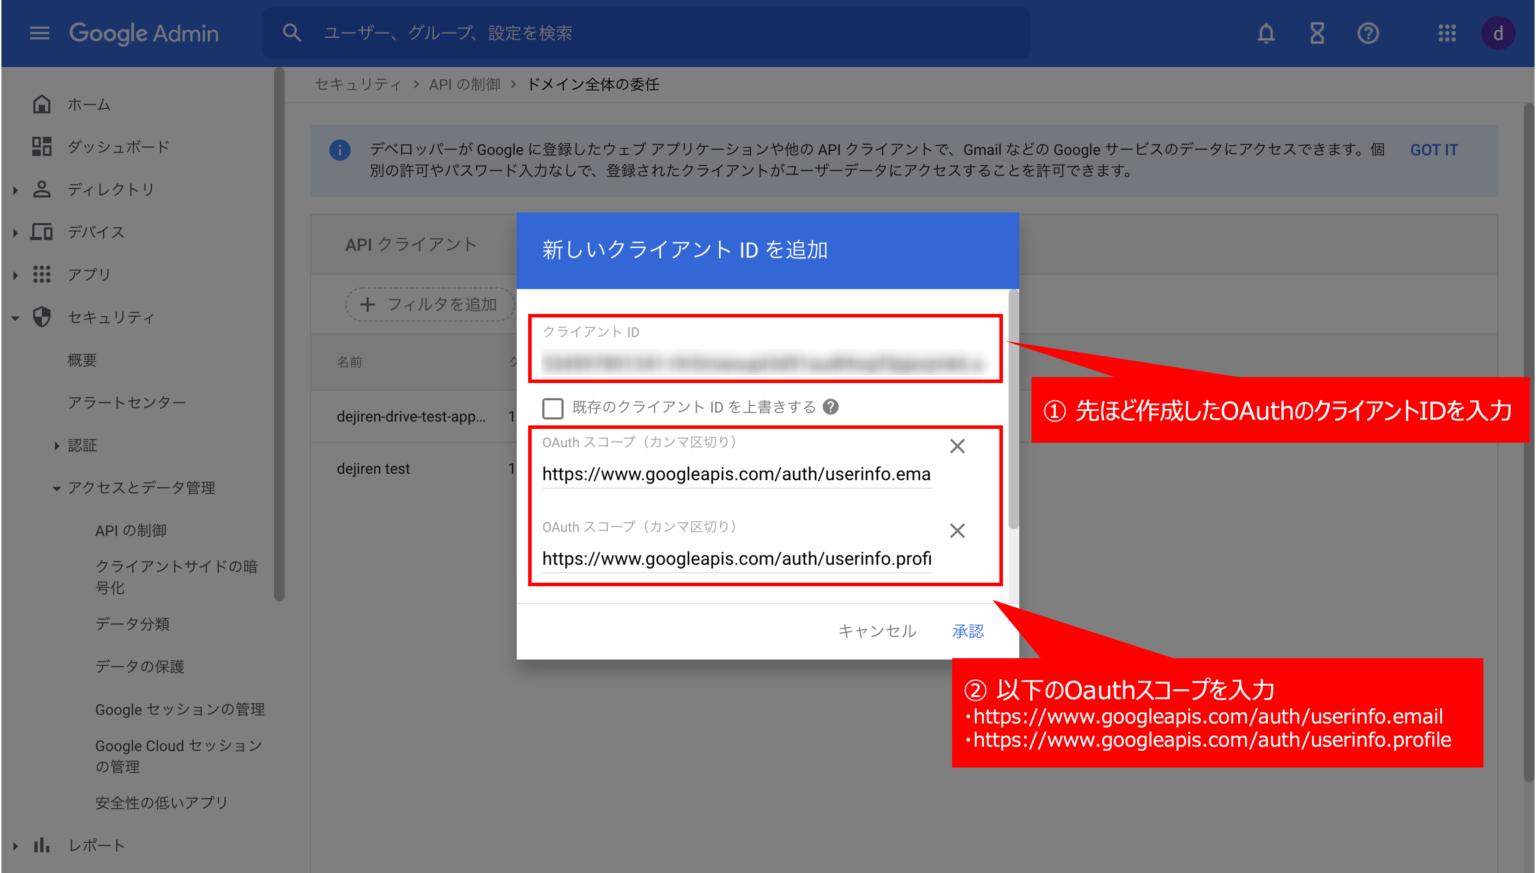The height and width of the screenshot is (873, 1536).
Task: Open アラートセンター
Action: point(127,402)
